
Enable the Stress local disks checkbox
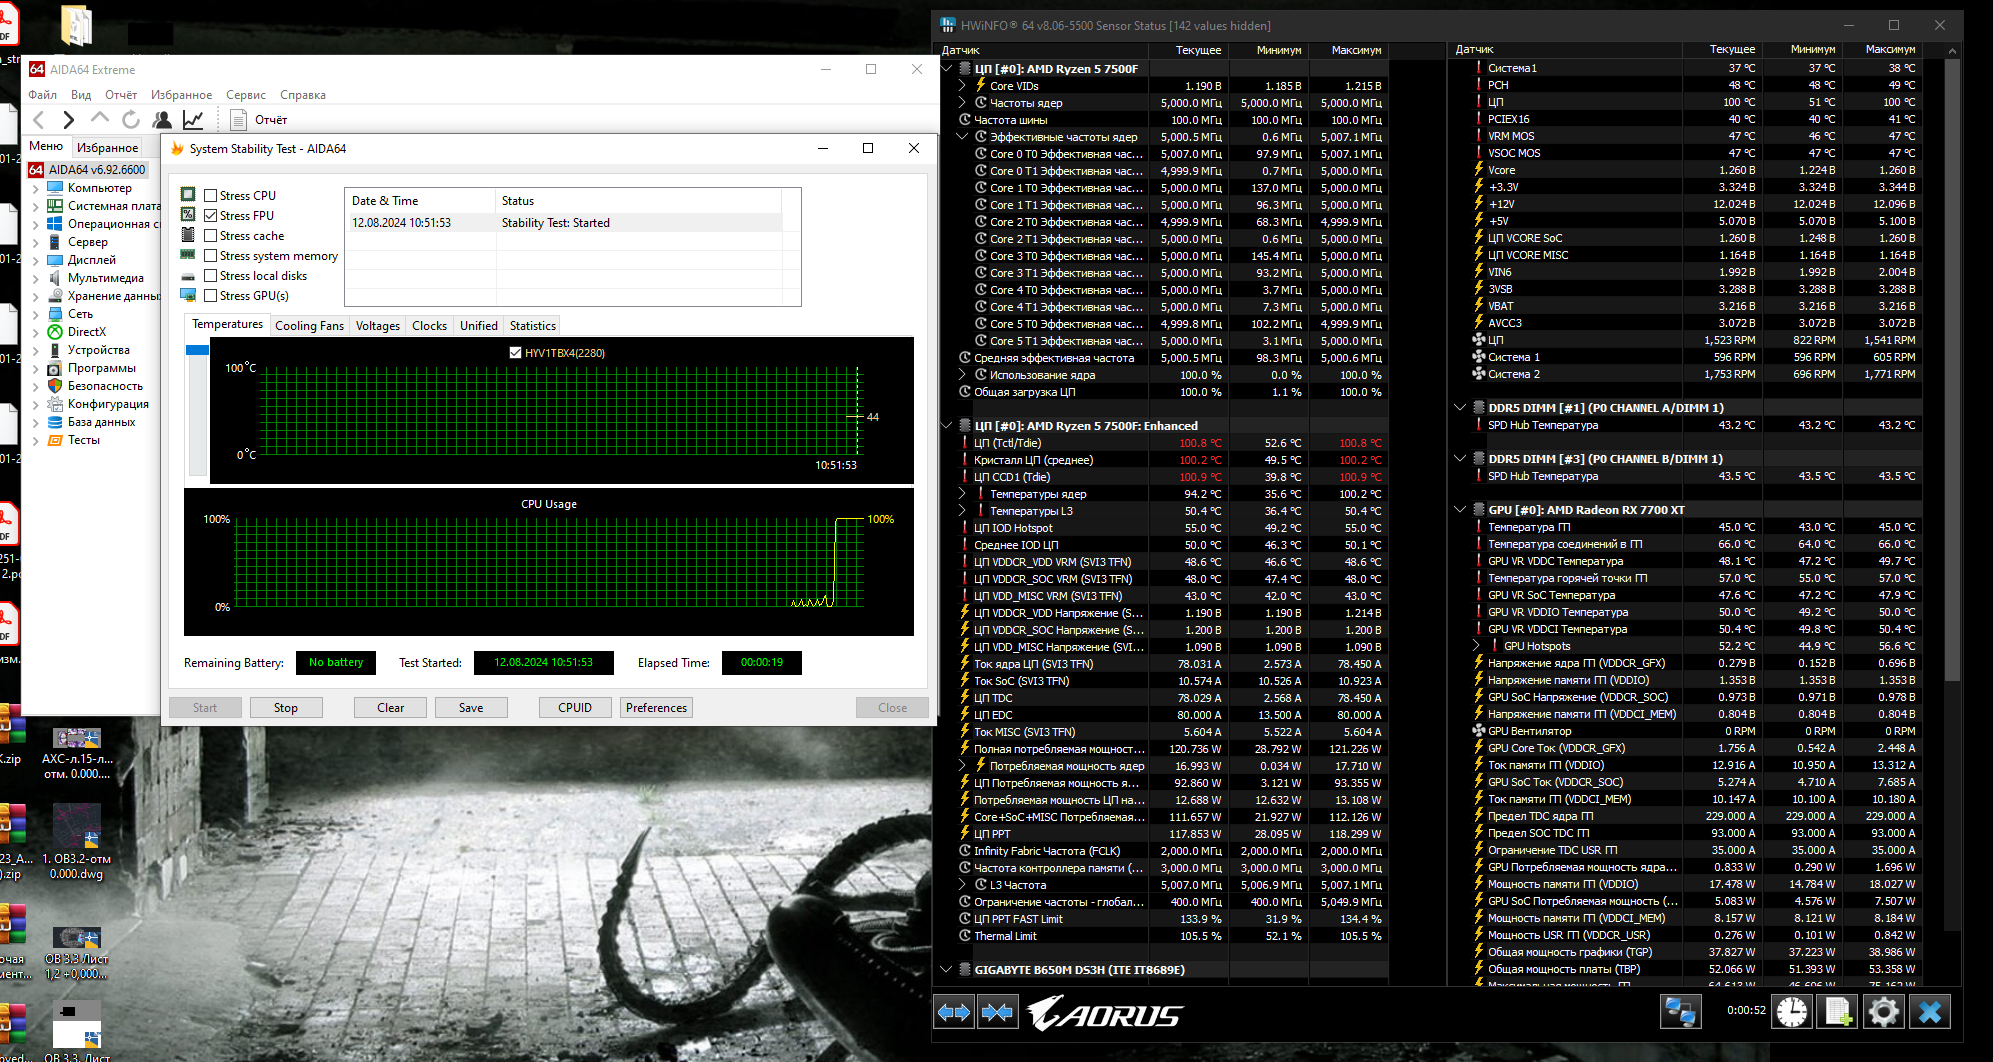(x=211, y=276)
